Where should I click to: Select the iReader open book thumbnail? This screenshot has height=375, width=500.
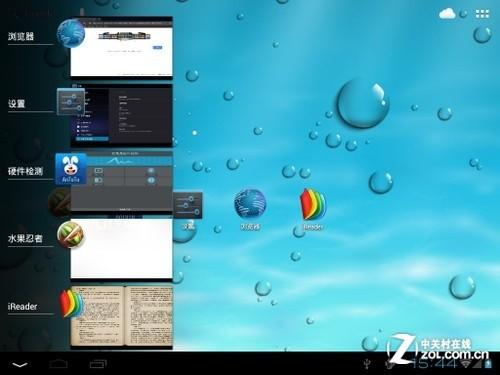(121, 316)
